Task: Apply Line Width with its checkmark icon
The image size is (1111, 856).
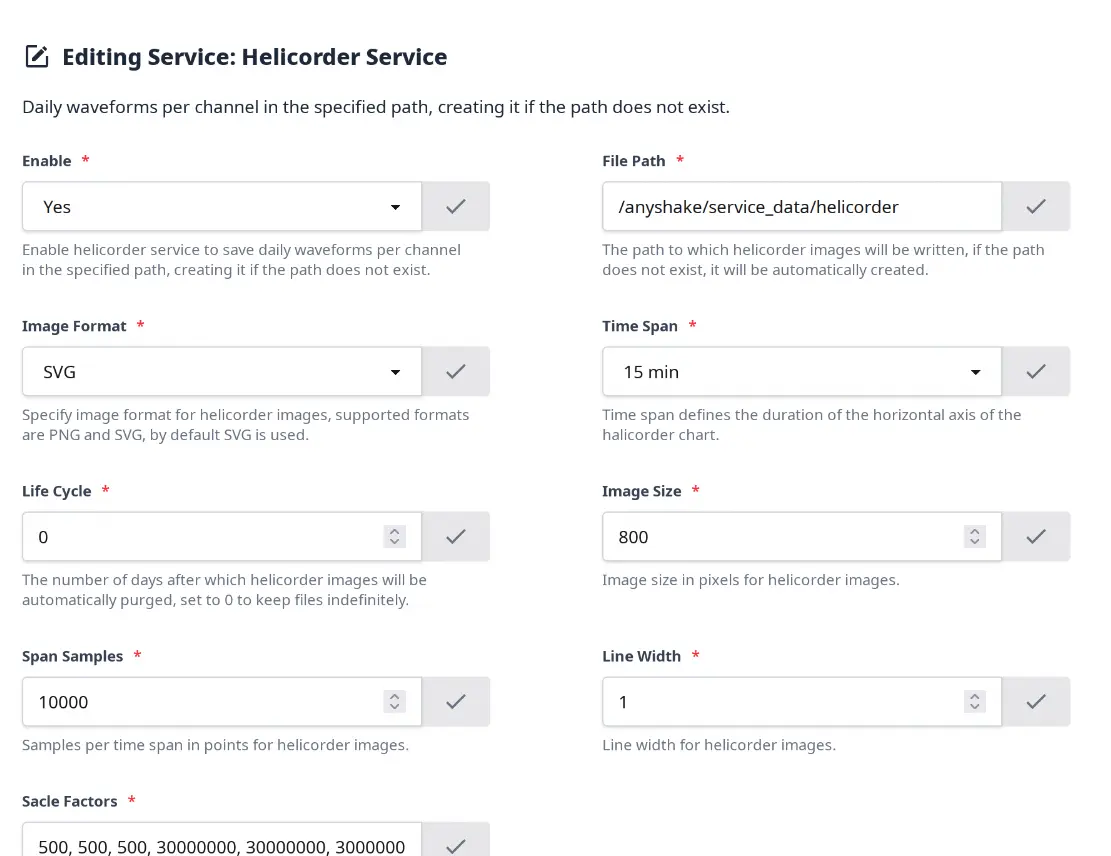Action: coord(1036,702)
